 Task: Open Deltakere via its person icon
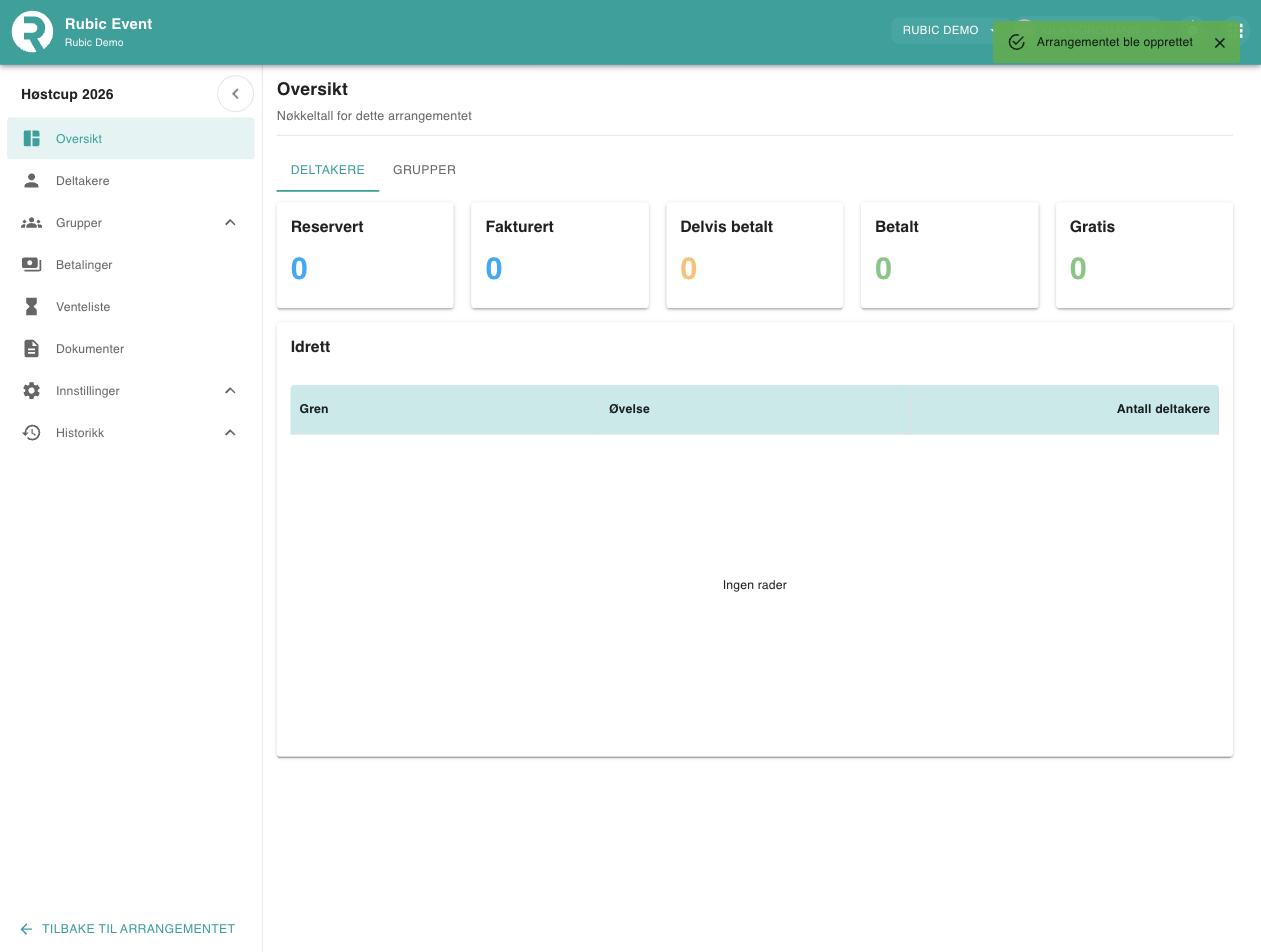tap(32, 181)
